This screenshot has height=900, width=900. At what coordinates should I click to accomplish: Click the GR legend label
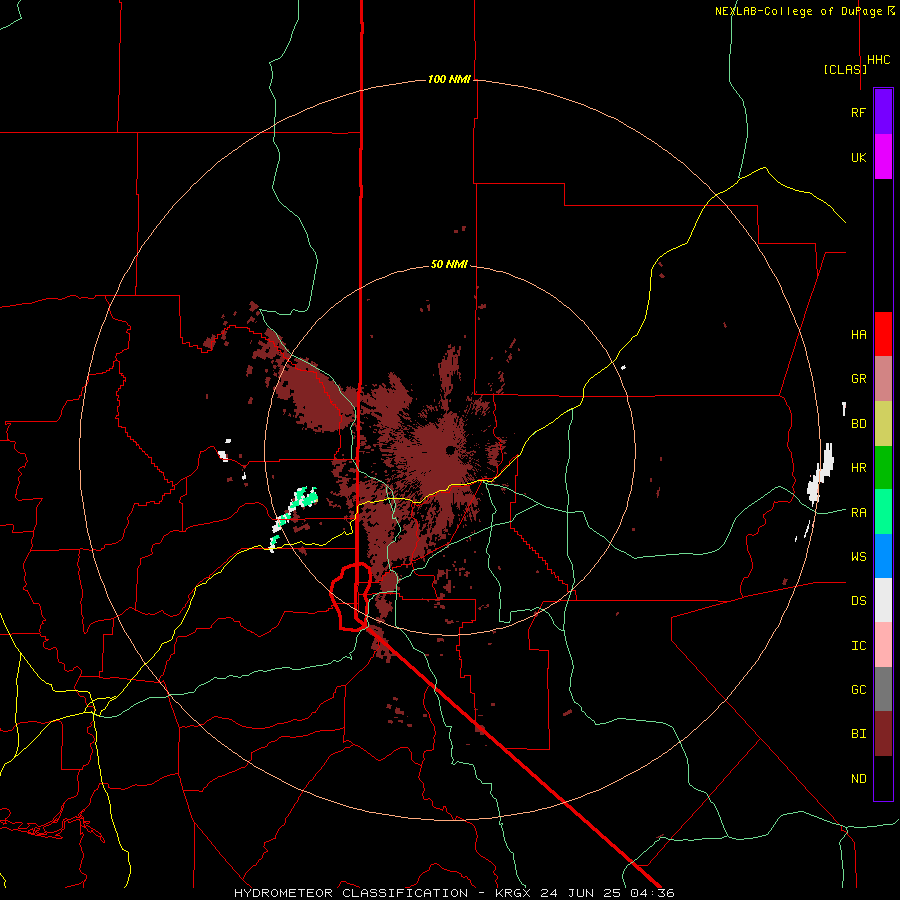coord(858,379)
